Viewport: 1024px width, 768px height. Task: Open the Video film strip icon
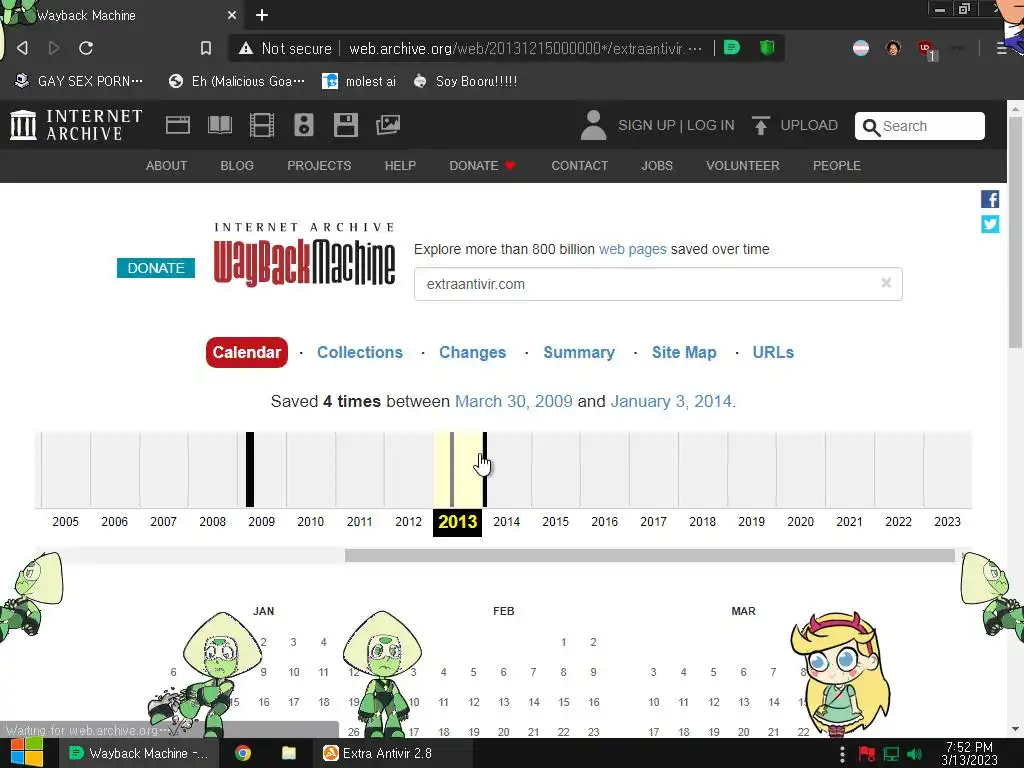pyautogui.click(x=262, y=125)
